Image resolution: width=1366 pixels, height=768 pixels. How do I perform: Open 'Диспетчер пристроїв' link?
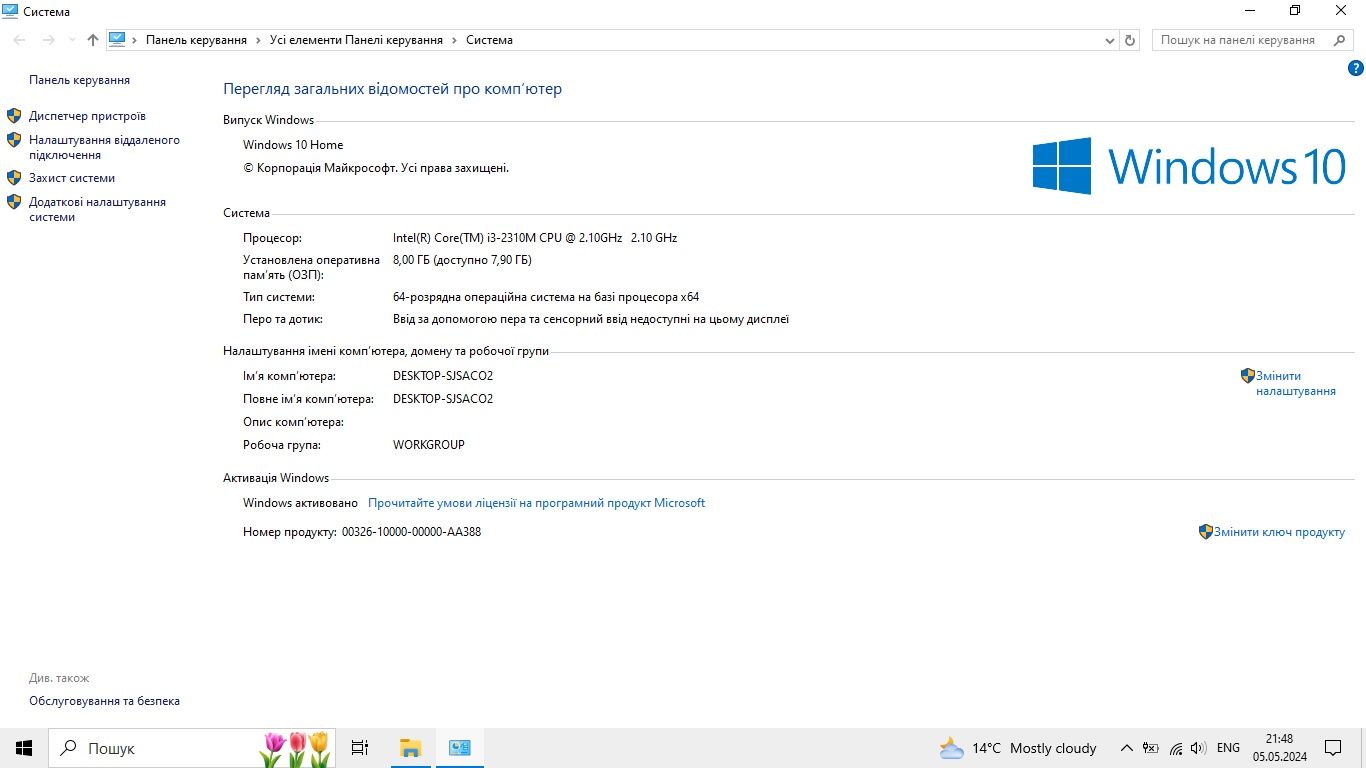(87, 116)
